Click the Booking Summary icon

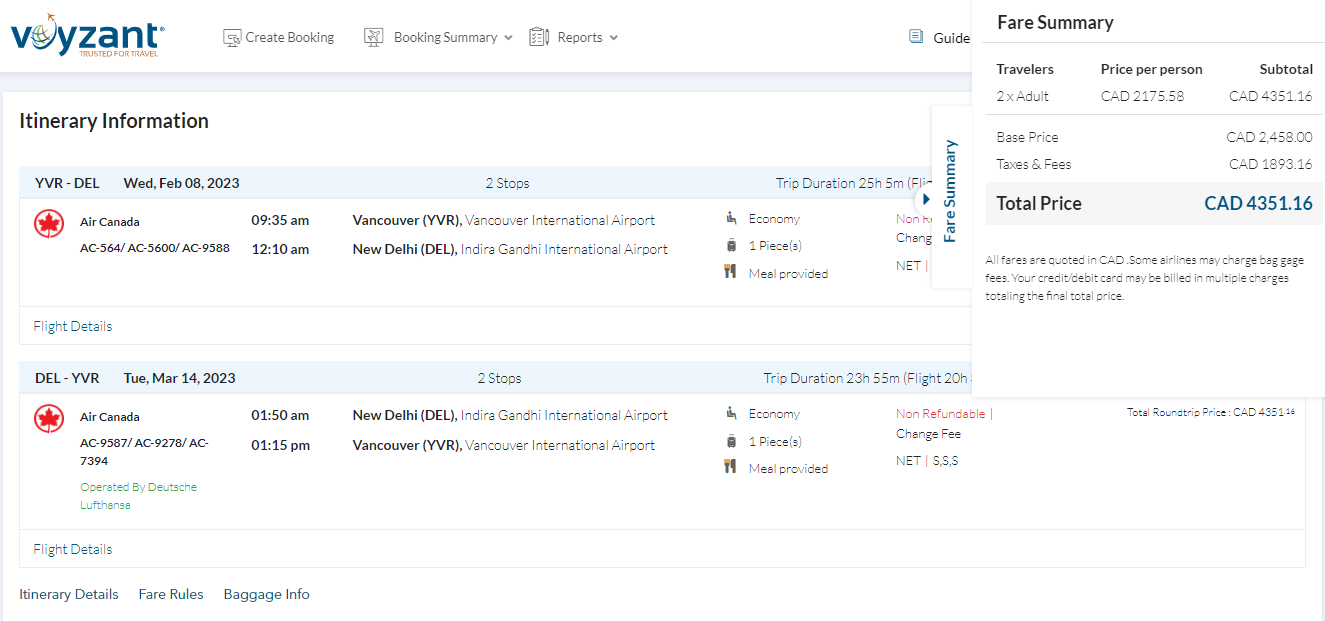374,38
